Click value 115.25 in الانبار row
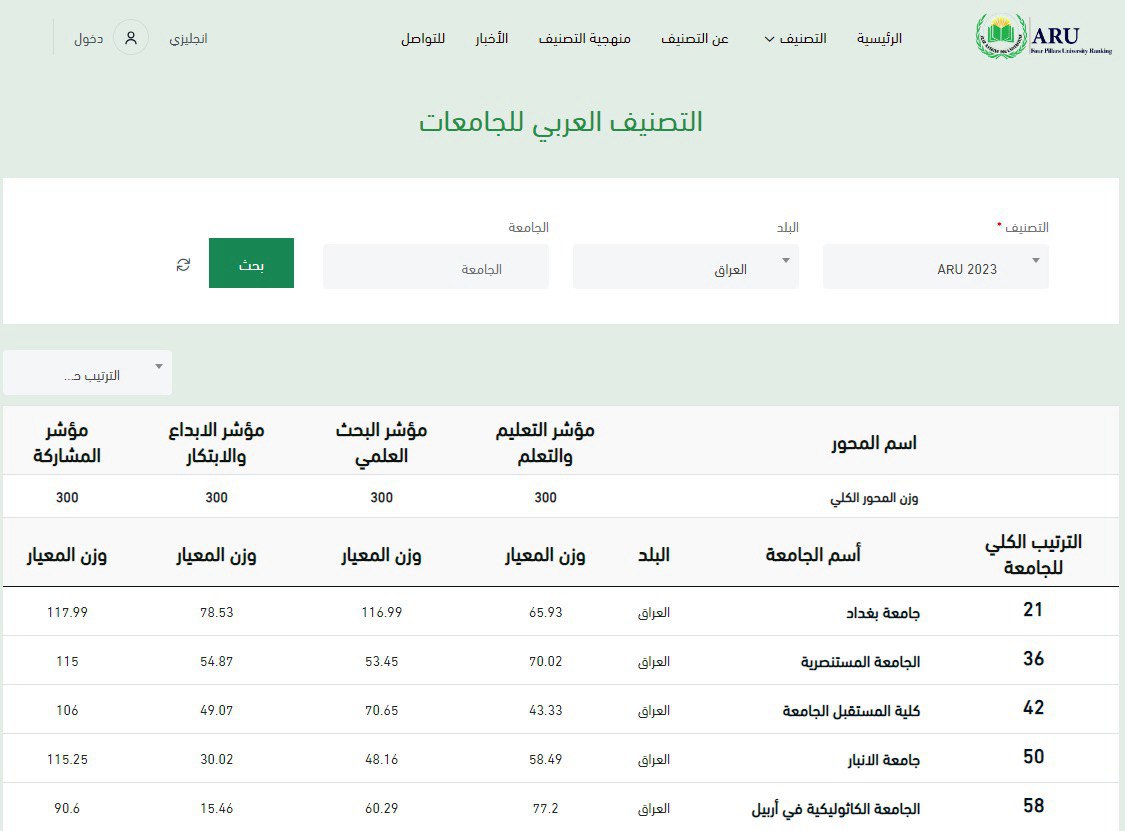 (67, 759)
